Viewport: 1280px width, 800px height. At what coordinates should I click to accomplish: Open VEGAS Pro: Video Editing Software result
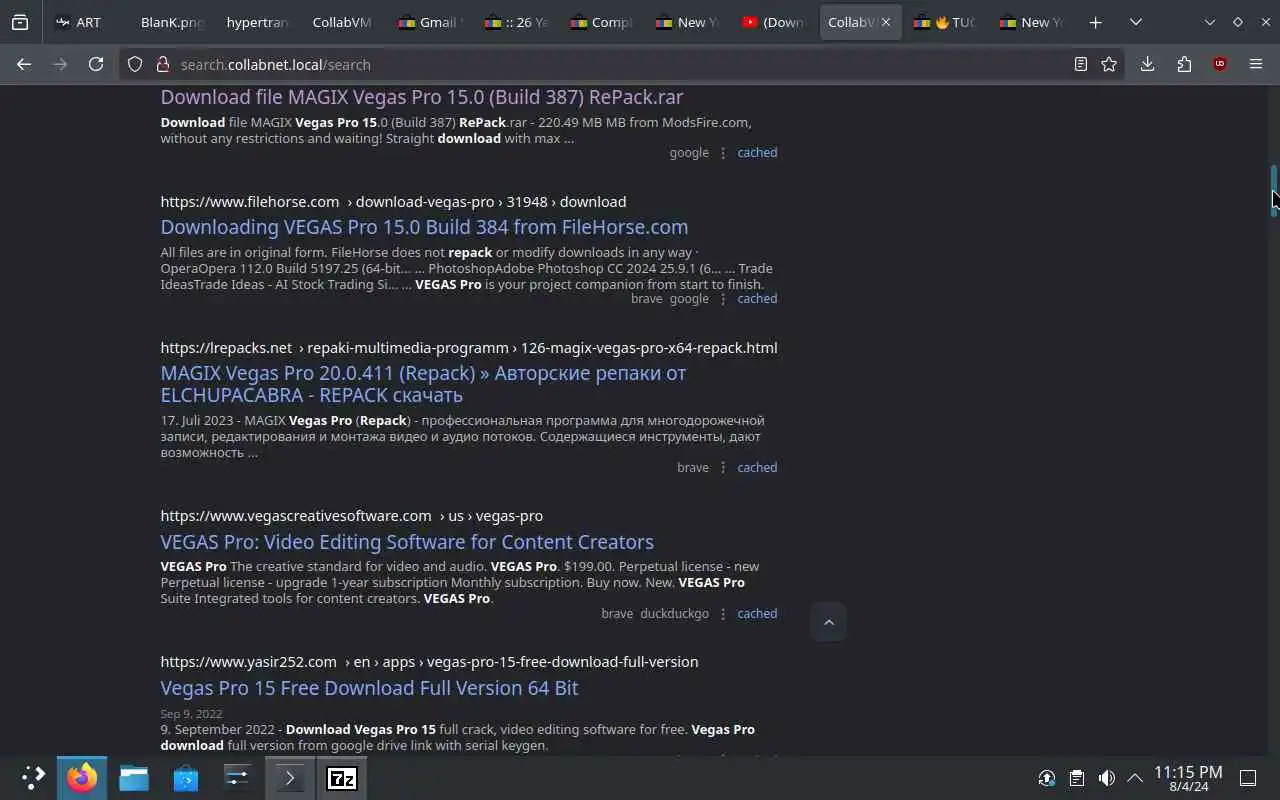point(407,542)
